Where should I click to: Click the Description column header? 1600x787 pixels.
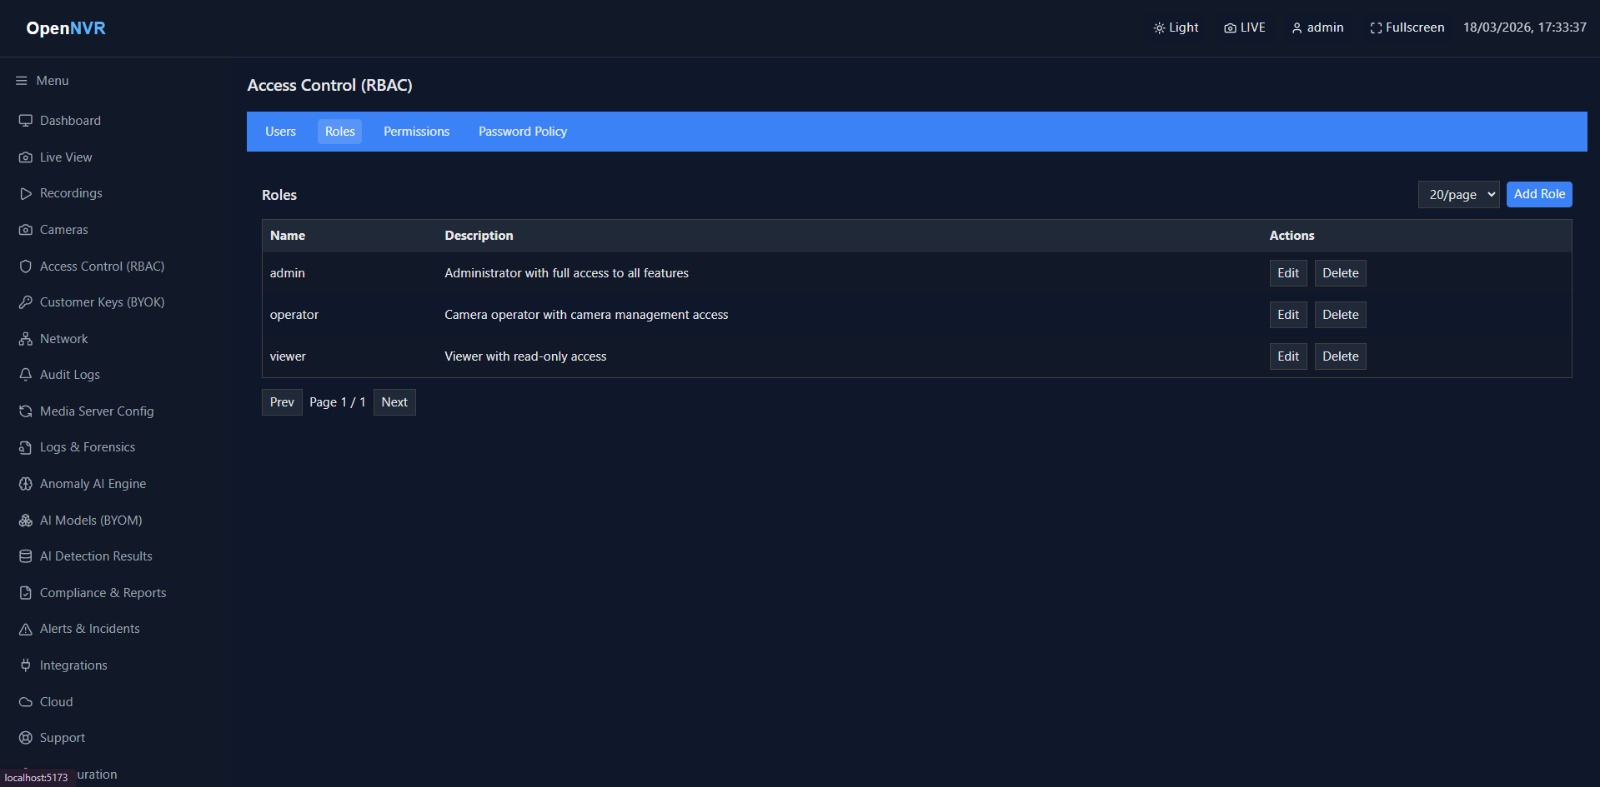[479, 236]
